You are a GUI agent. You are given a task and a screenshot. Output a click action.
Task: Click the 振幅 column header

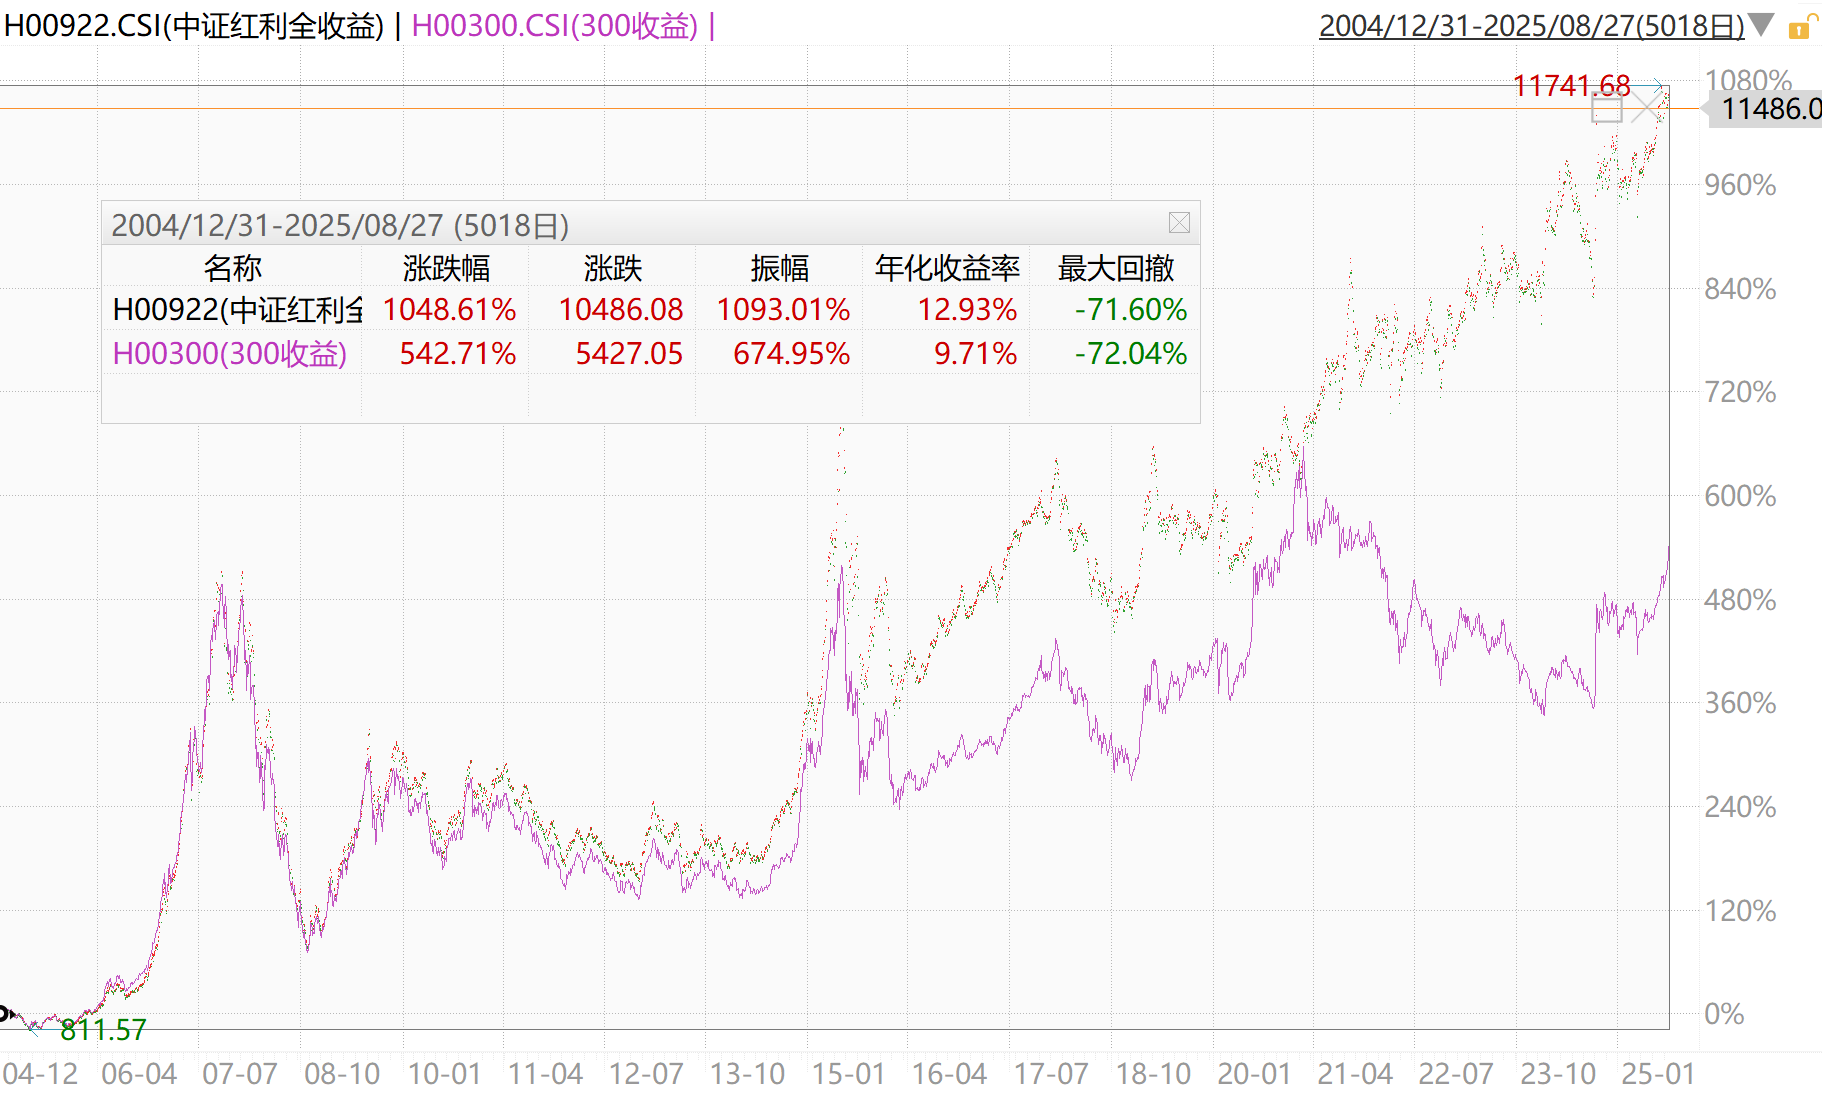coord(779,268)
